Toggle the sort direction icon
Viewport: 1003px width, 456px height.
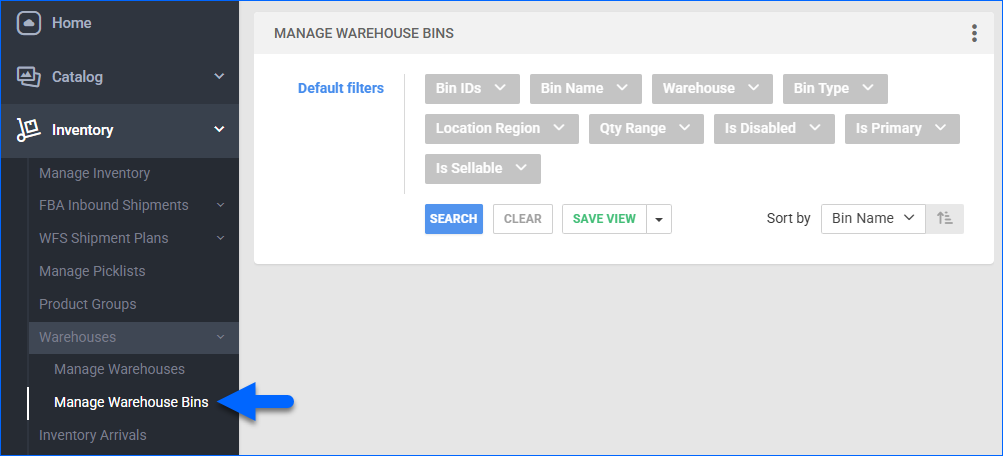coord(945,218)
